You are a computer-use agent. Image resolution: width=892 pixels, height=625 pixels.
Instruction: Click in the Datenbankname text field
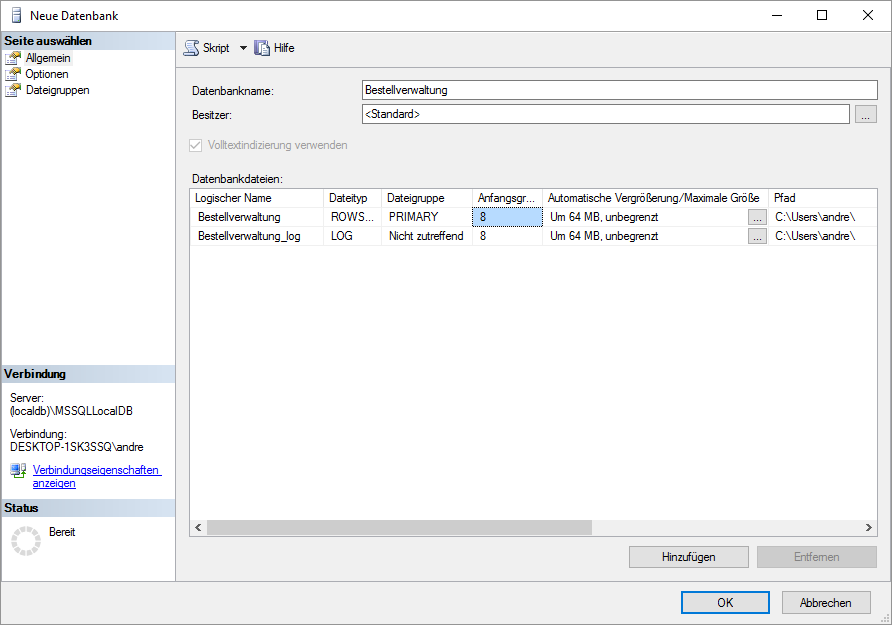pyautogui.click(x=619, y=90)
